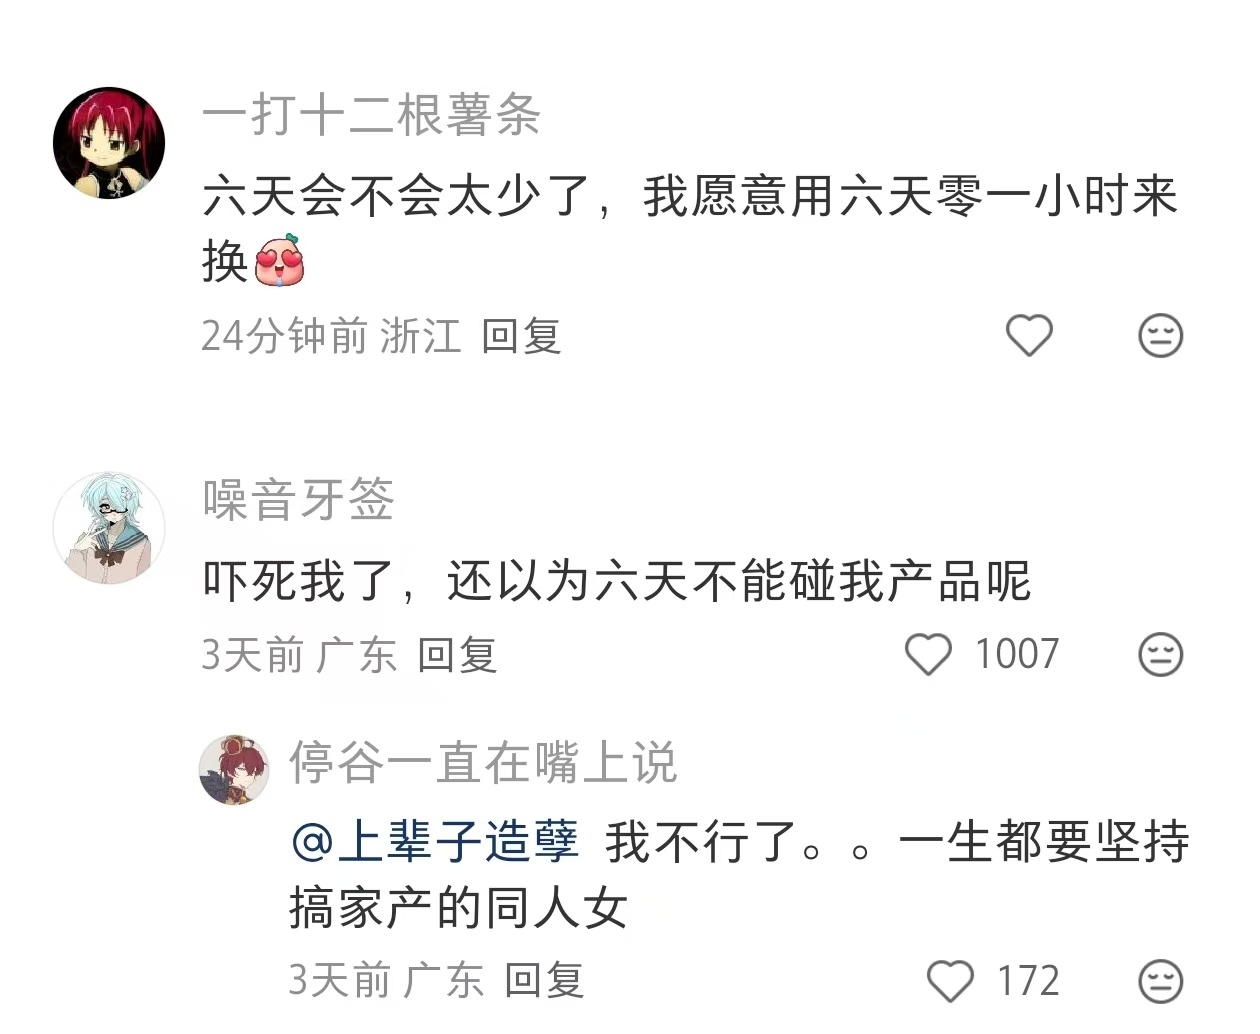Reply to the nested comment by 停谷一直在嘴上说
This screenshot has height=1034, width=1260.
click(x=544, y=980)
